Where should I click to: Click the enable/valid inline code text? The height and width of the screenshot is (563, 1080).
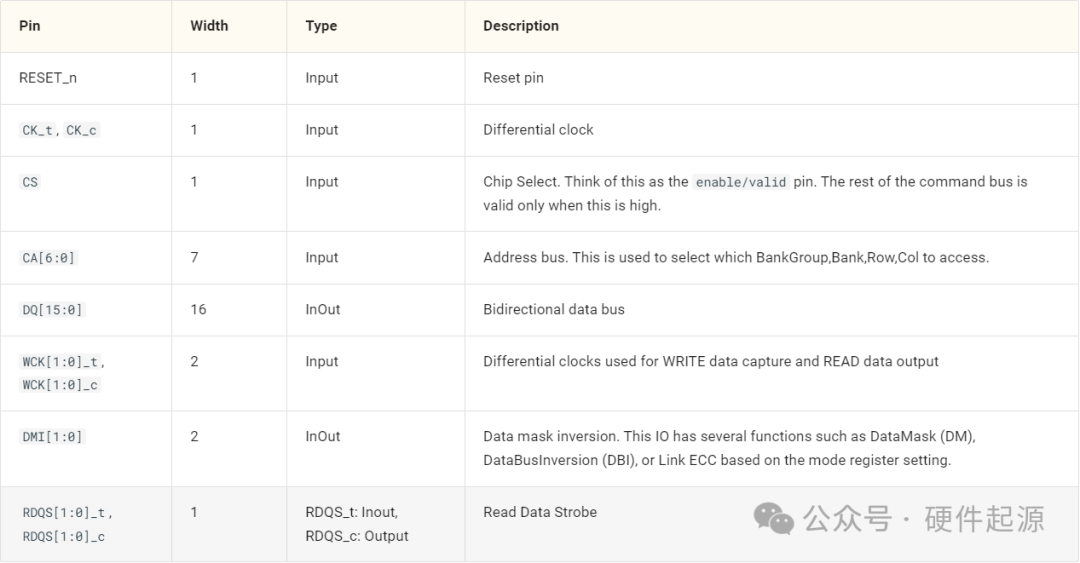click(x=741, y=182)
